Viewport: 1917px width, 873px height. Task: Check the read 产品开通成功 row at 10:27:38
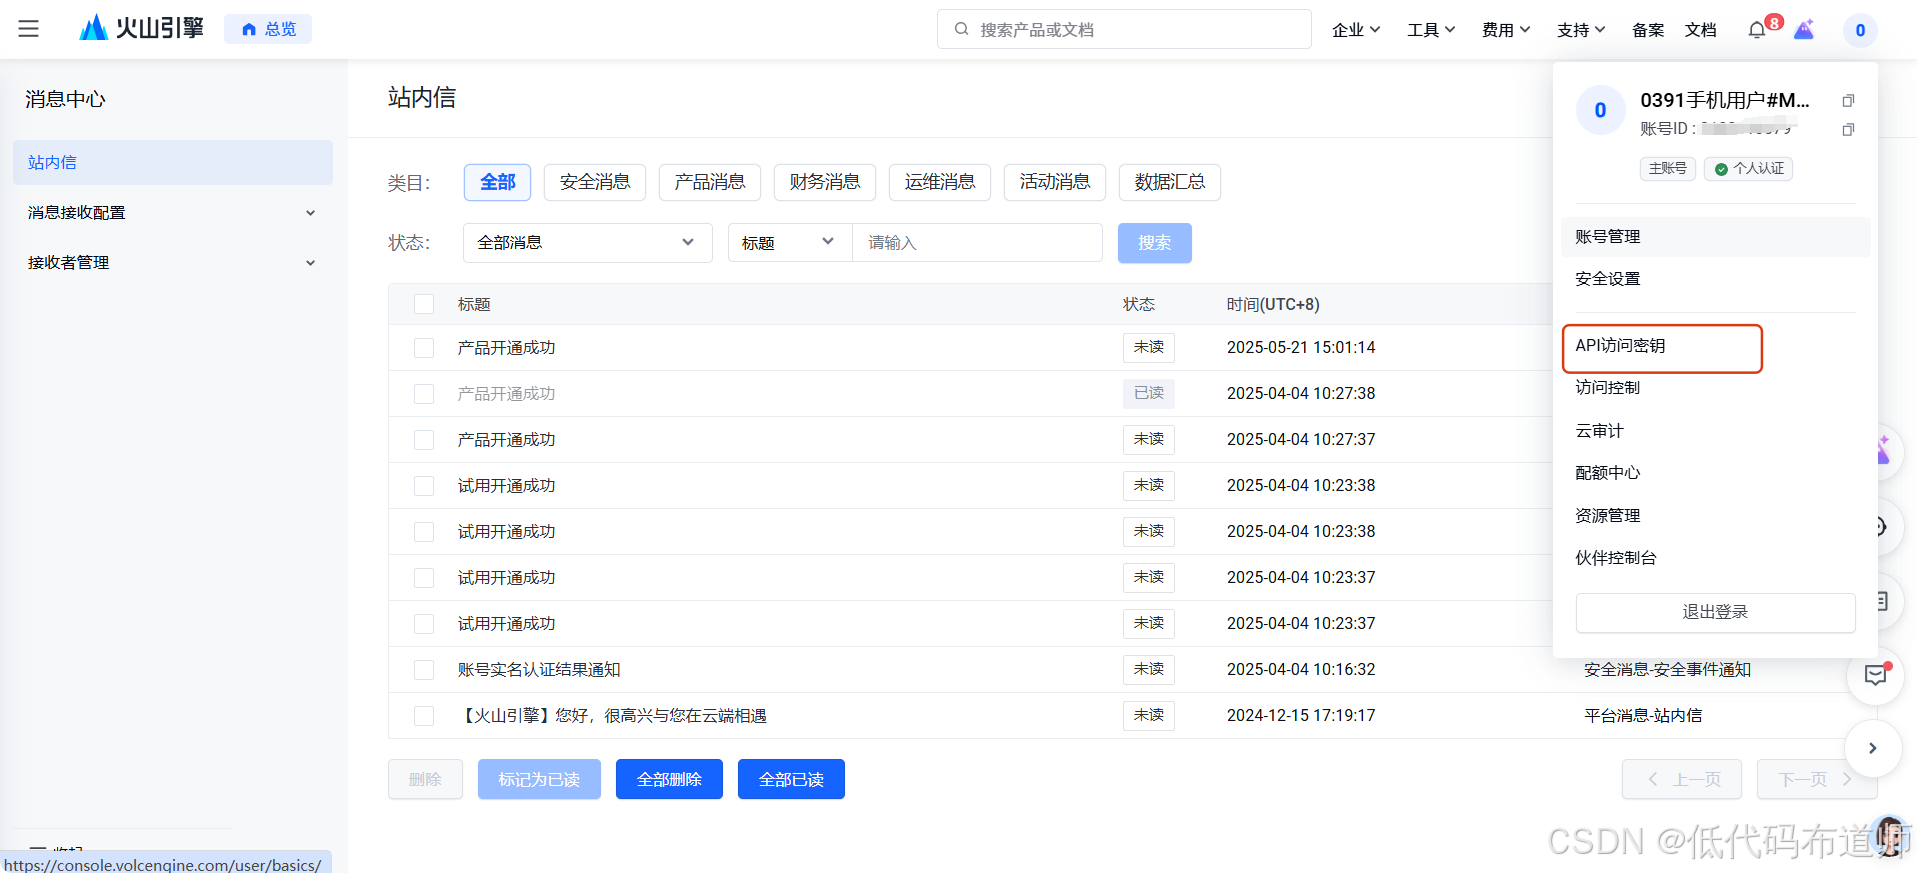point(424,394)
